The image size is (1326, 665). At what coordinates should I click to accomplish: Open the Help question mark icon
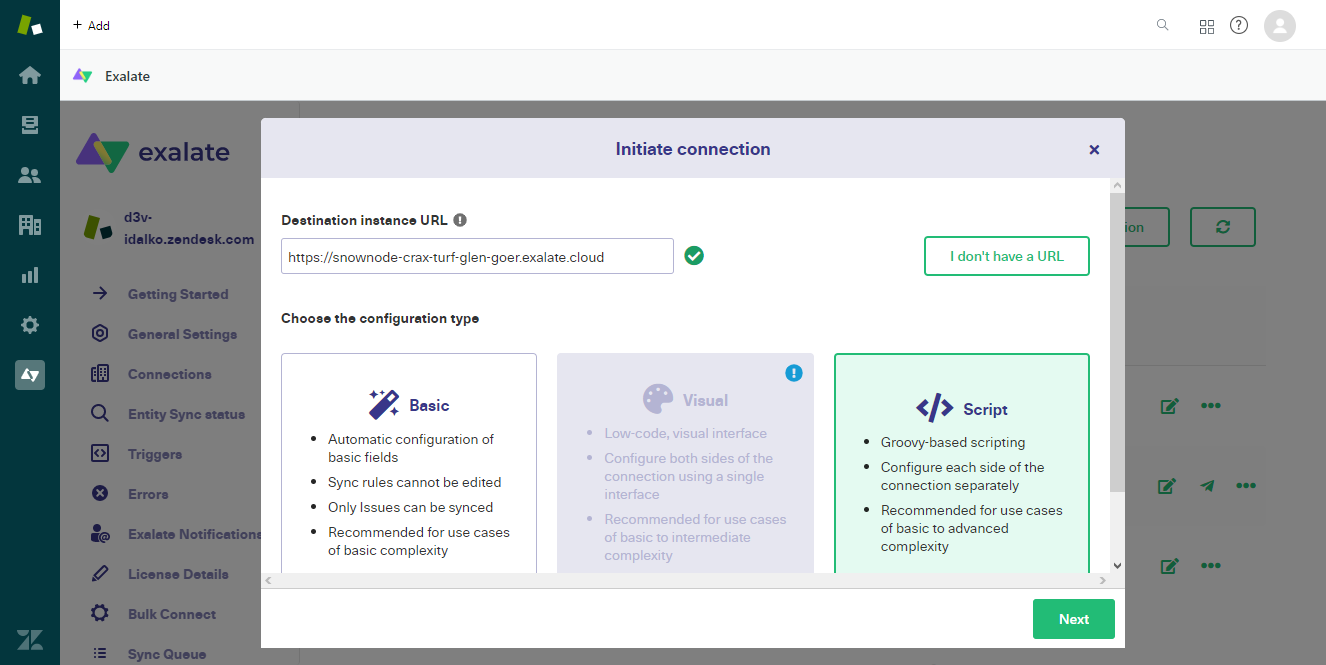[x=1239, y=25]
